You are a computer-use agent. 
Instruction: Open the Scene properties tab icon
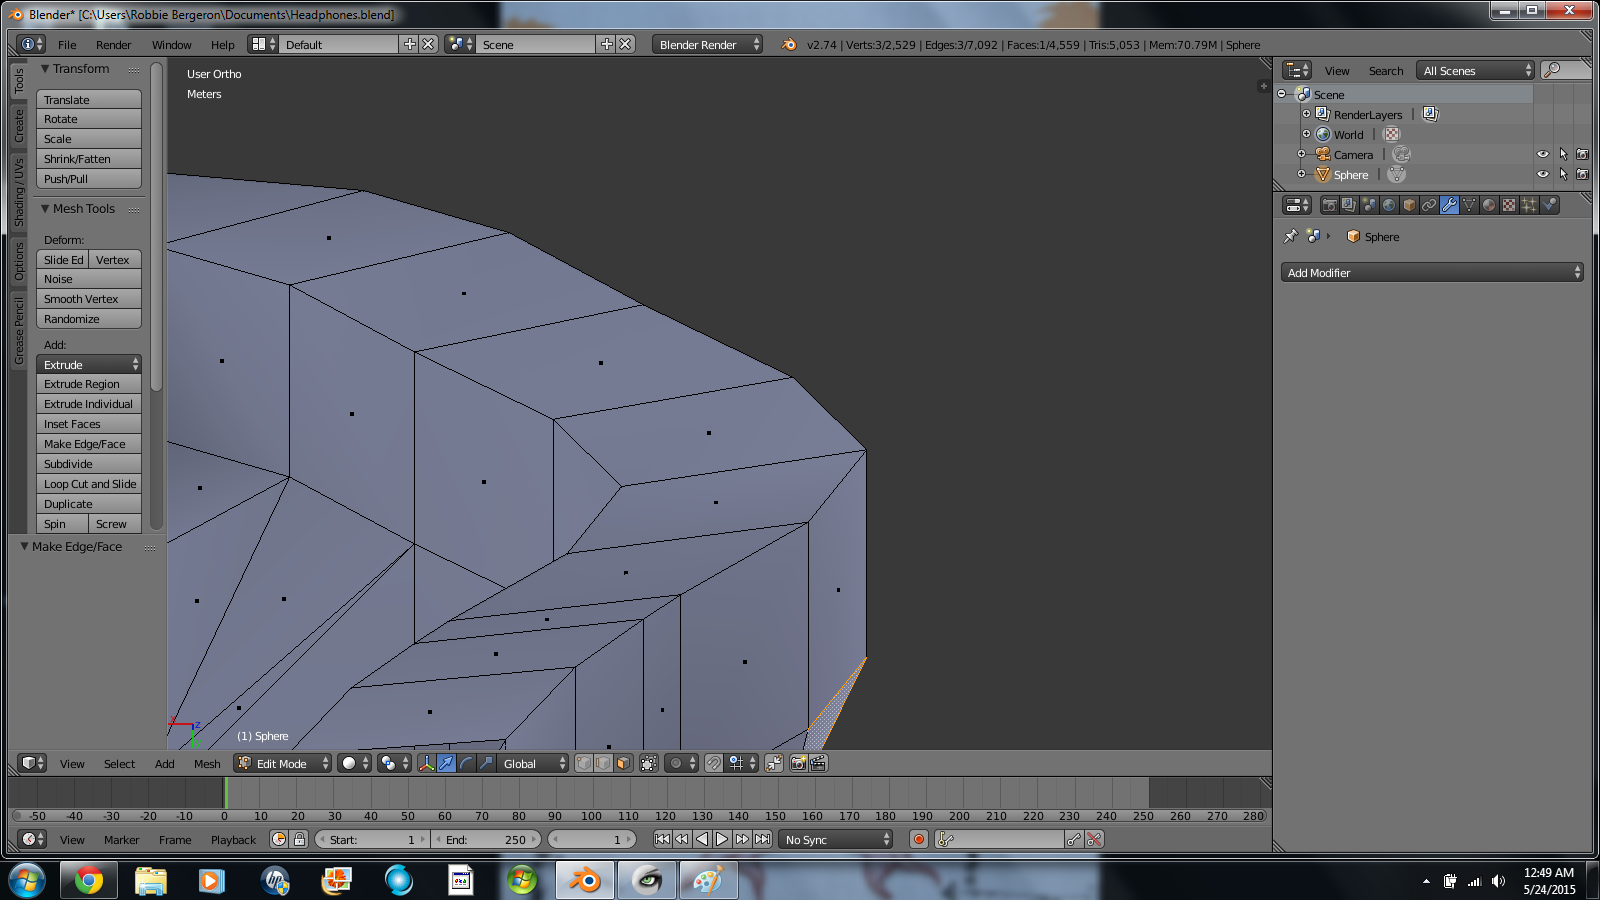click(1369, 205)
